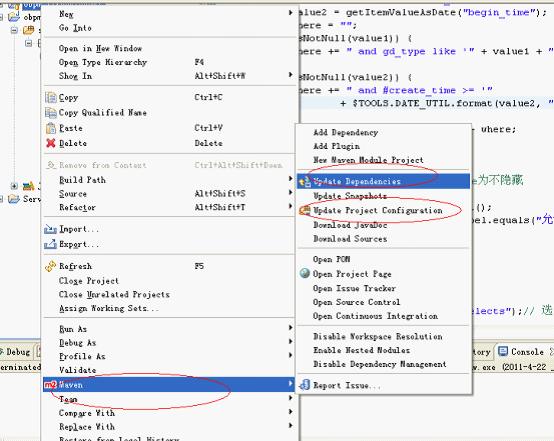
Task: Expand the Run As submenu arrow
Action: point(290,328)
